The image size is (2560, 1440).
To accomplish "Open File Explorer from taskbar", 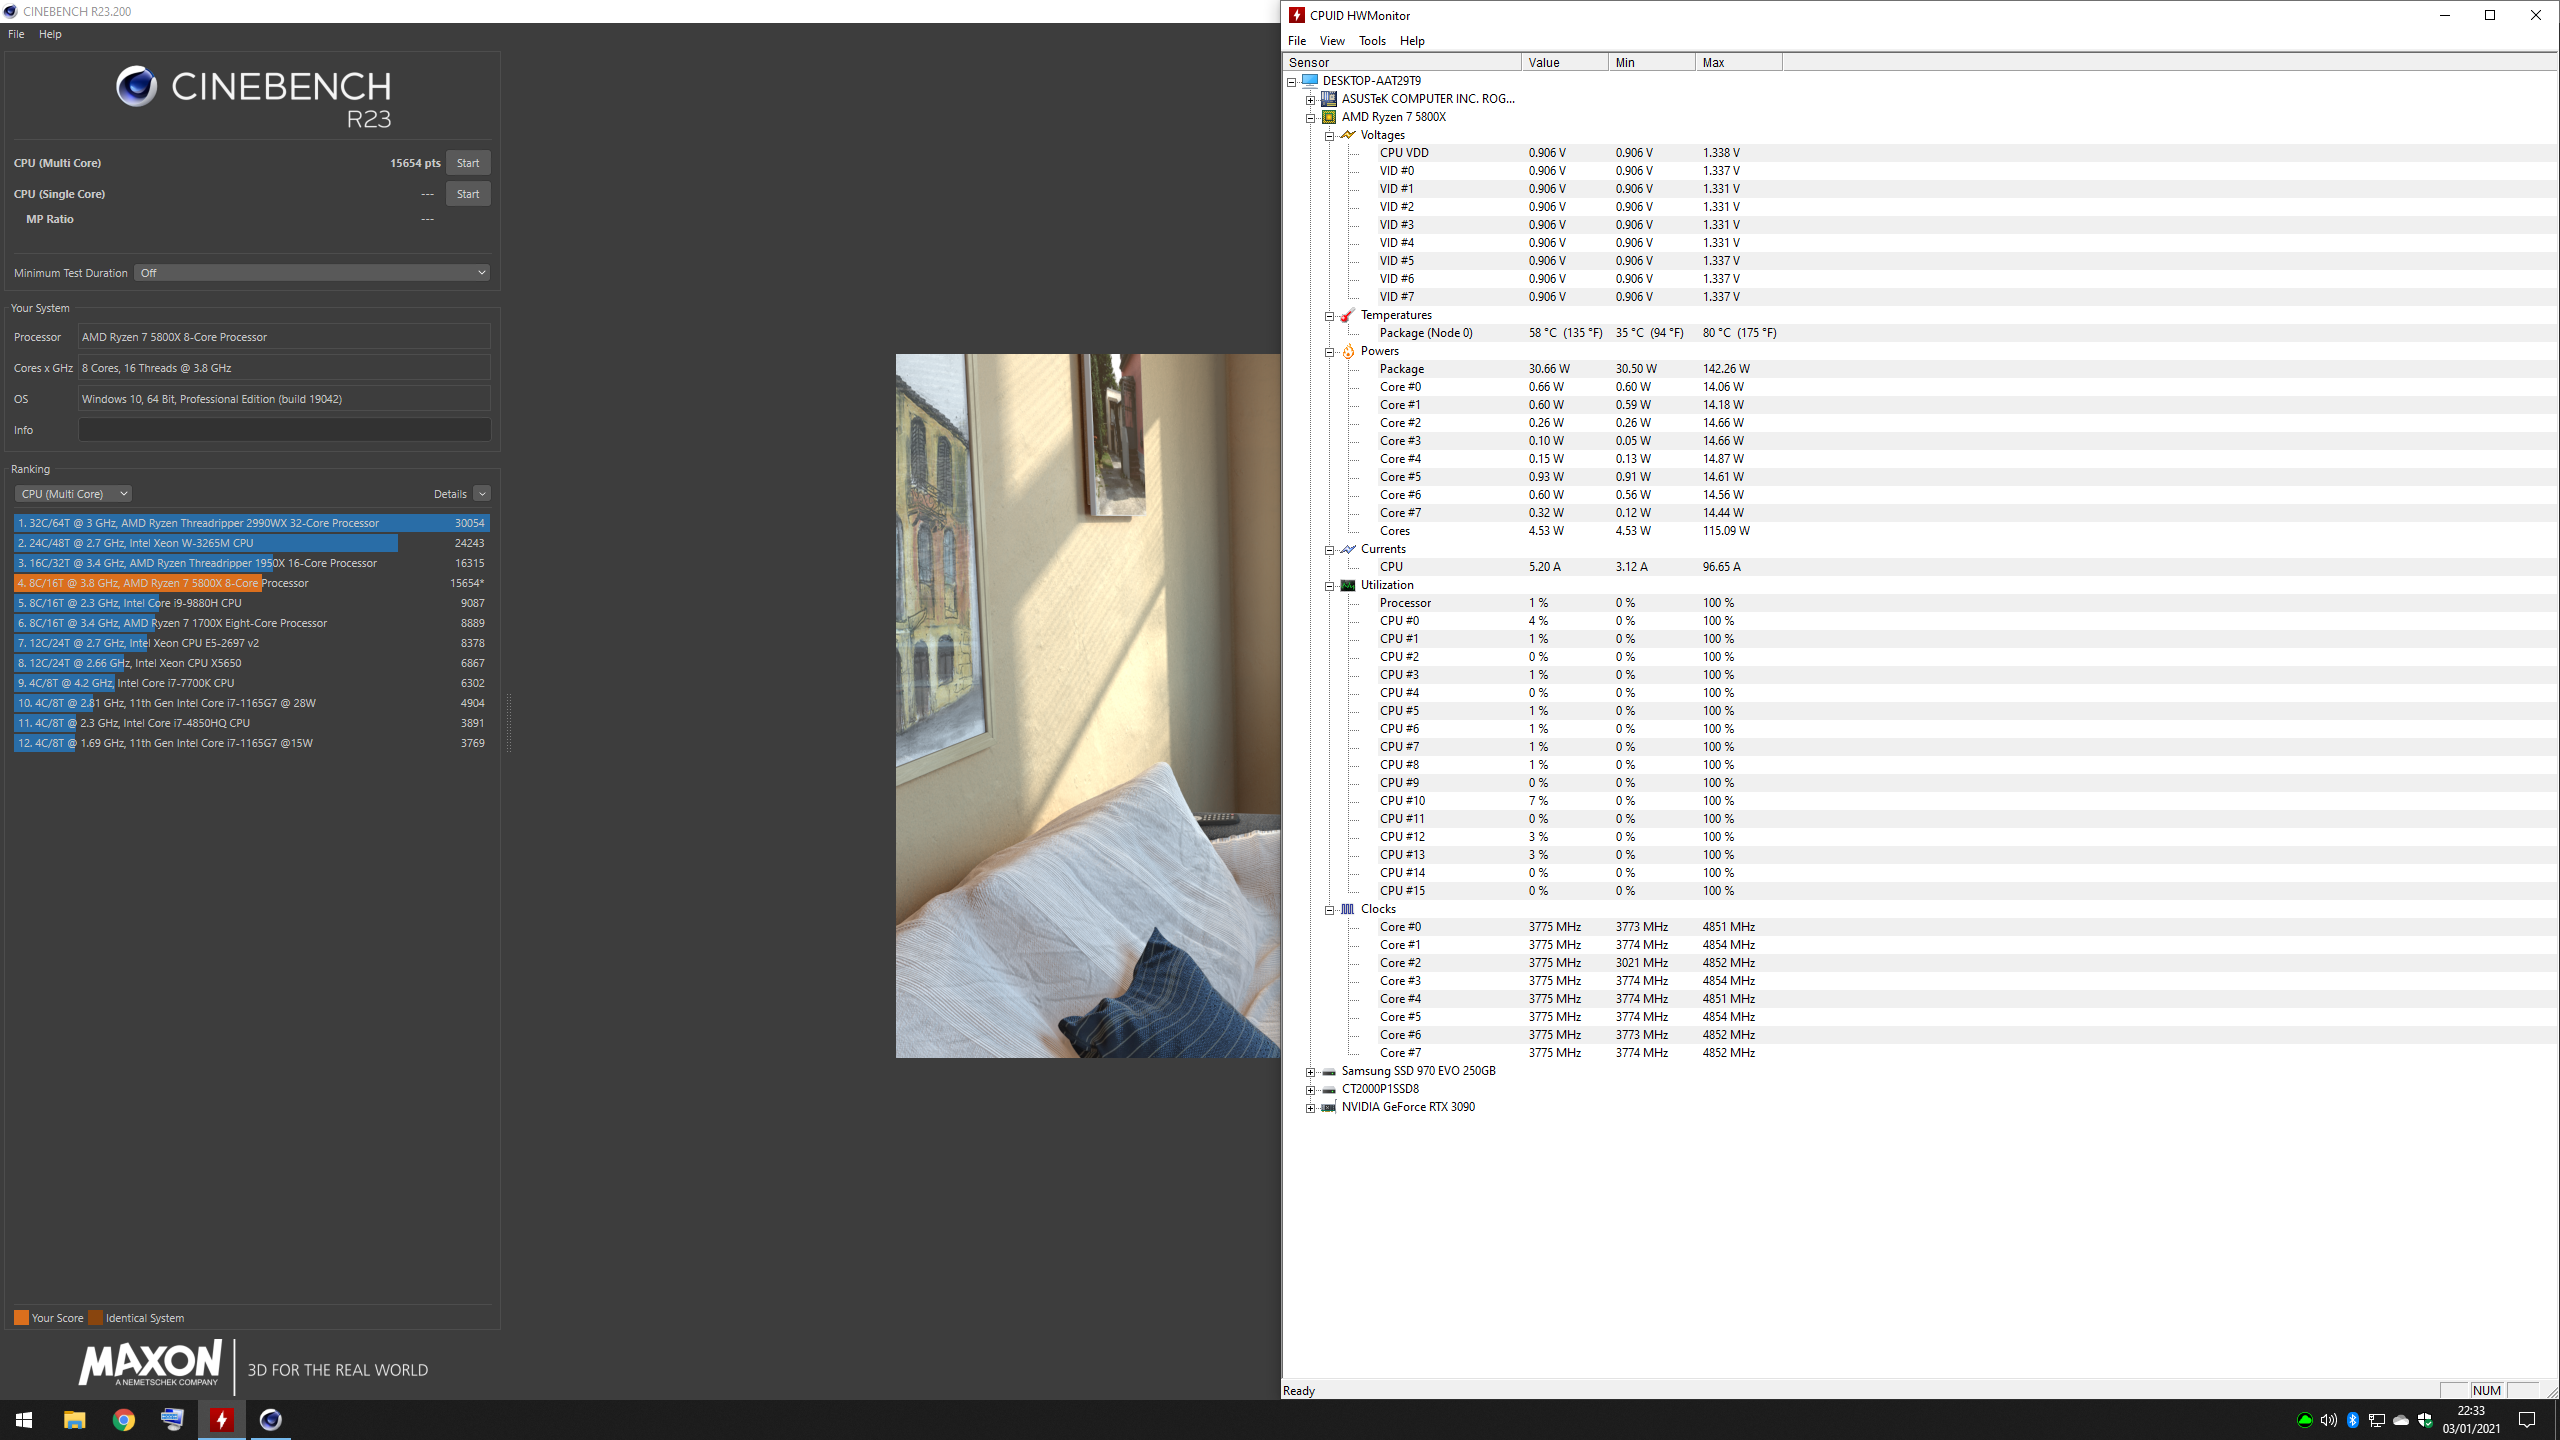I will pyautogui.click(x=74, y=1420).
